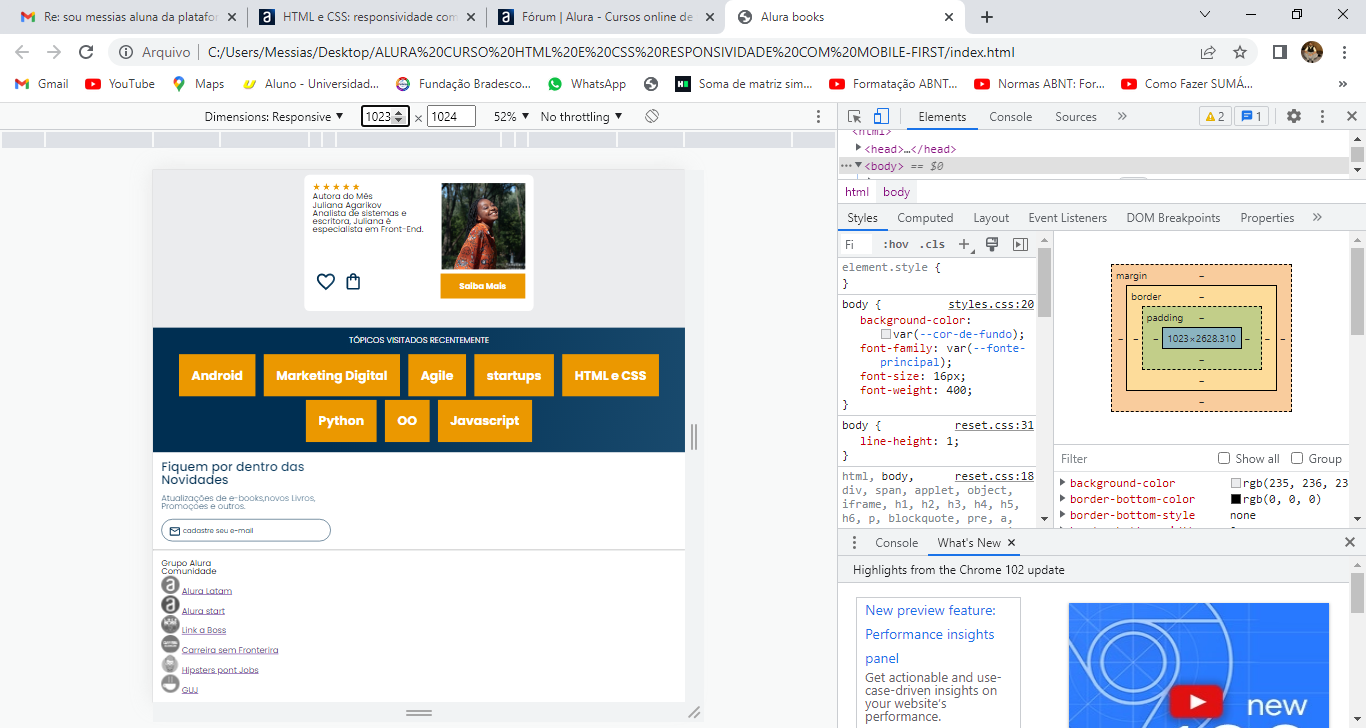The image size is (1366, 728).
Task: Click the Javascript topic button
Action: click(x=485, y=421)
